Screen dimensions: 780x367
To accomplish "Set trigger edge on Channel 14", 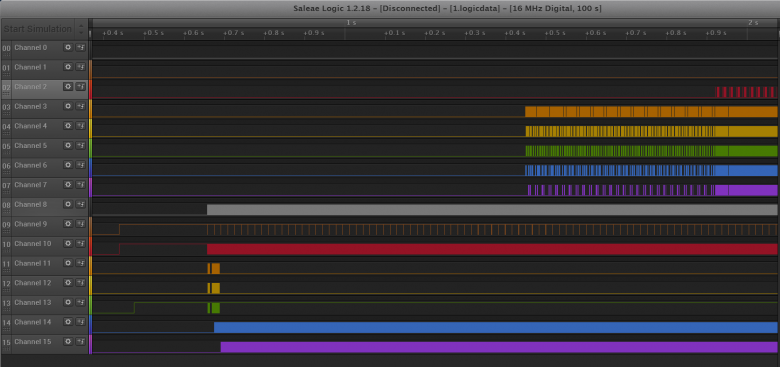I will [x=81, y=322].
